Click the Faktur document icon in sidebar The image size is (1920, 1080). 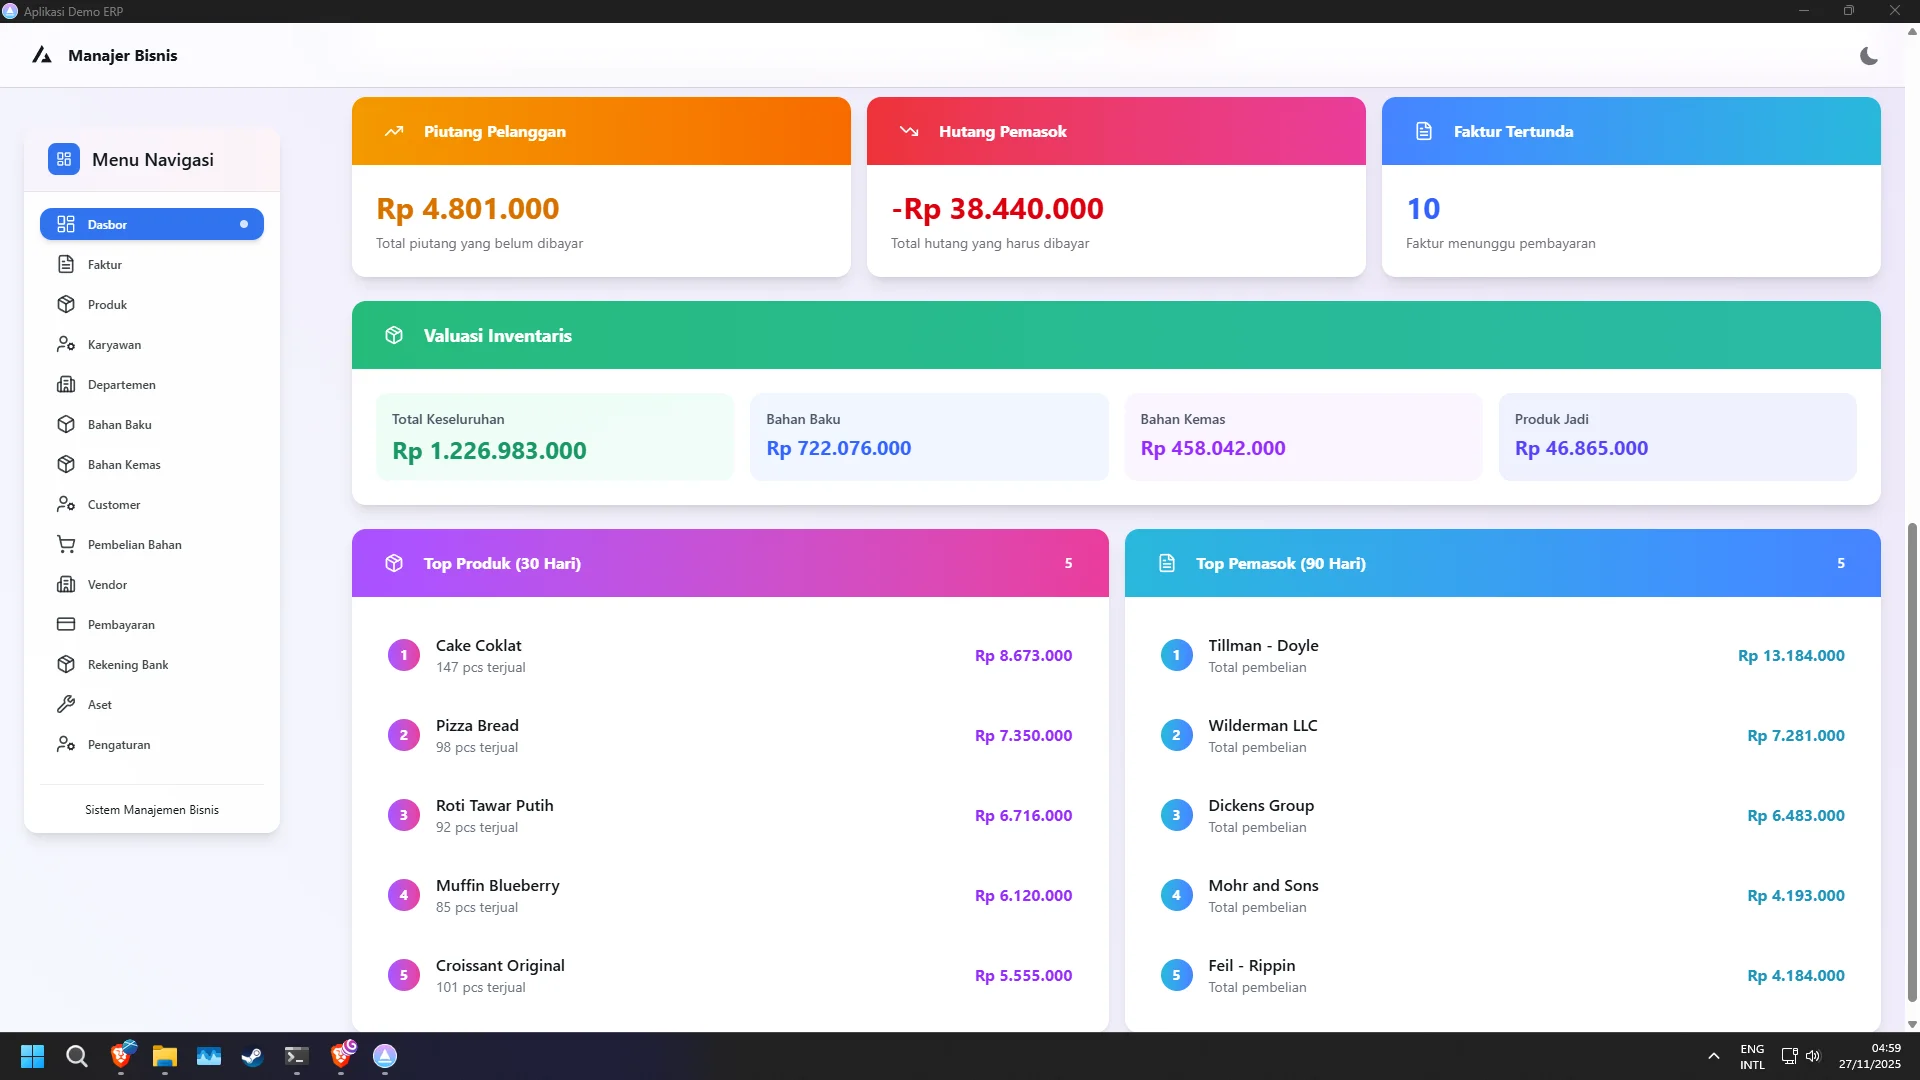[66, 265]
